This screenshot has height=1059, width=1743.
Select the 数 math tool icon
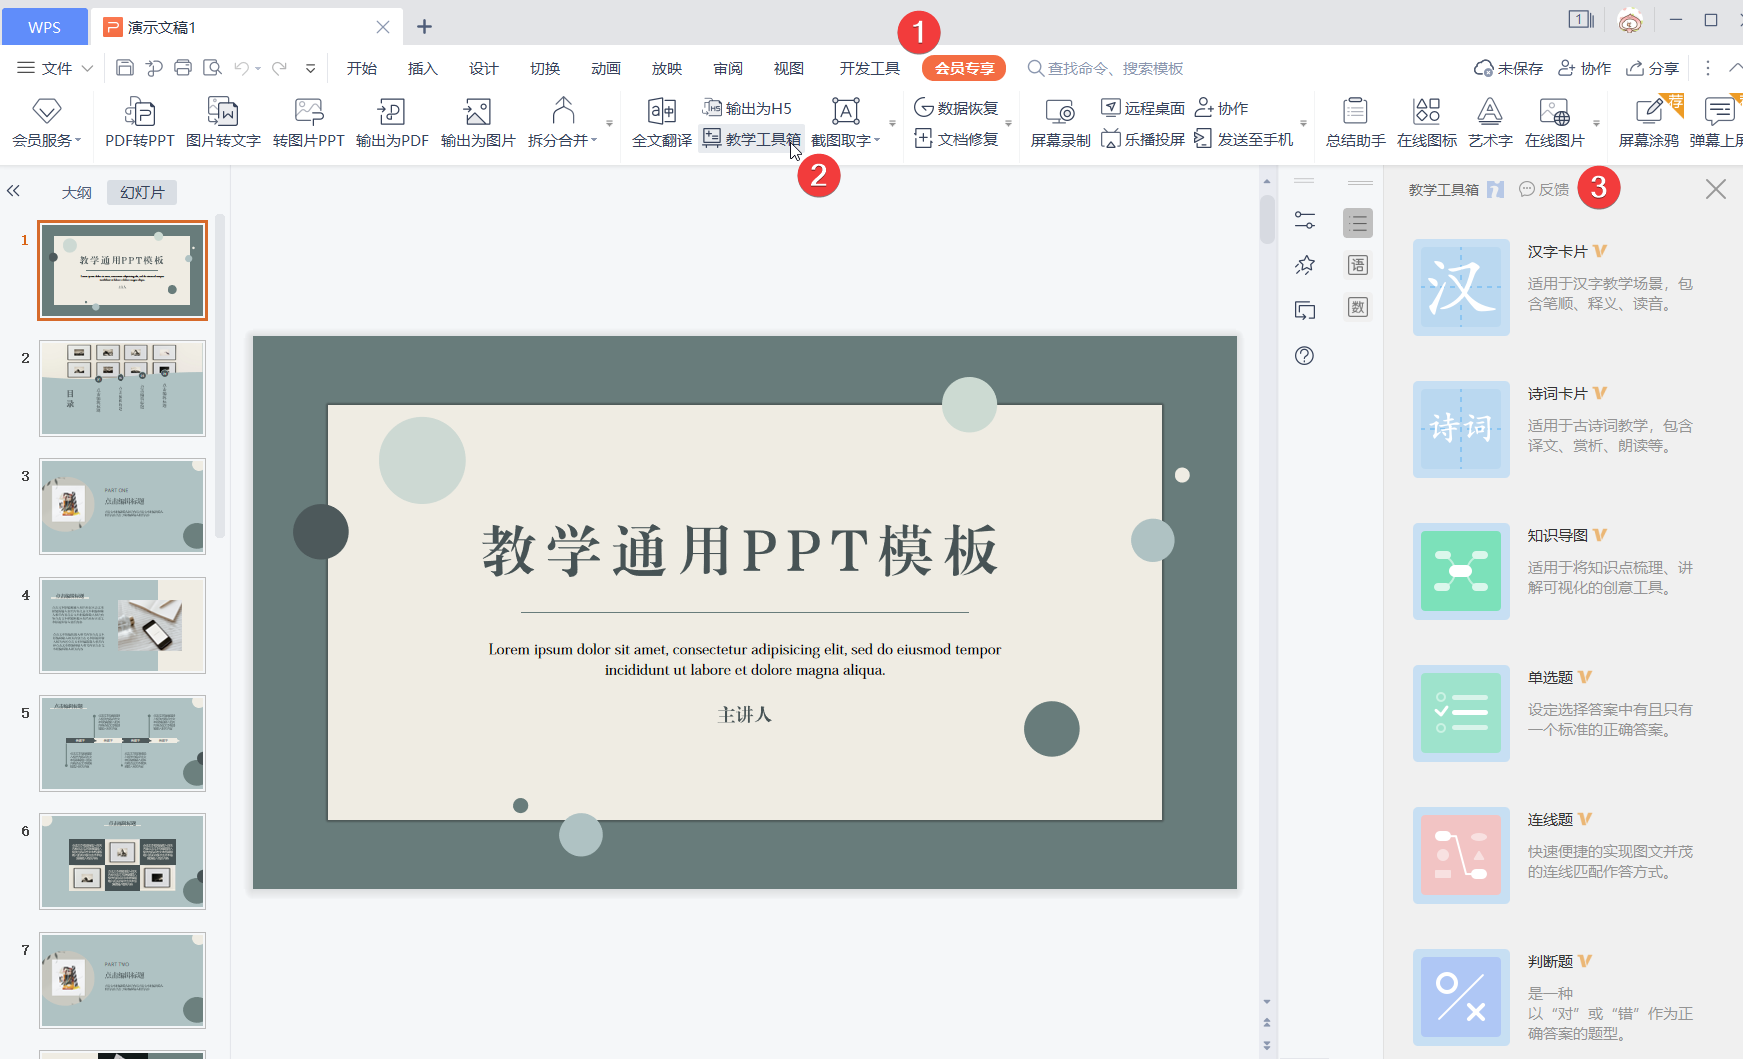1358,307
